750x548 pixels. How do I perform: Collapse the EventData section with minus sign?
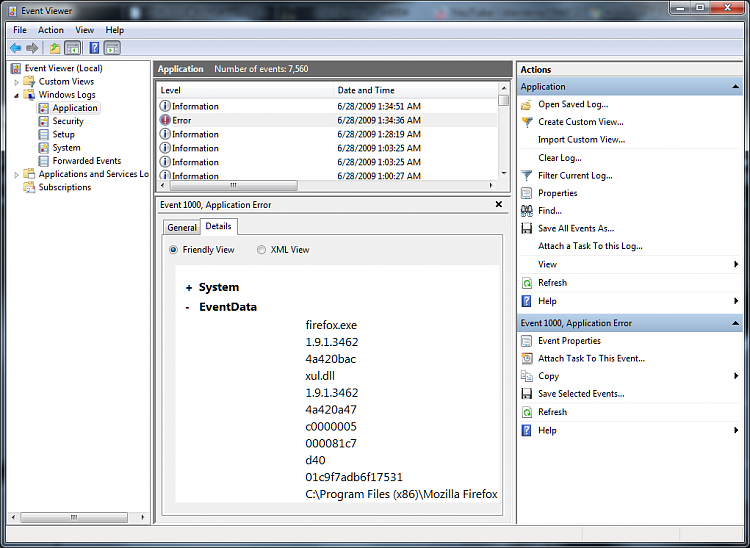pos(188,307)
